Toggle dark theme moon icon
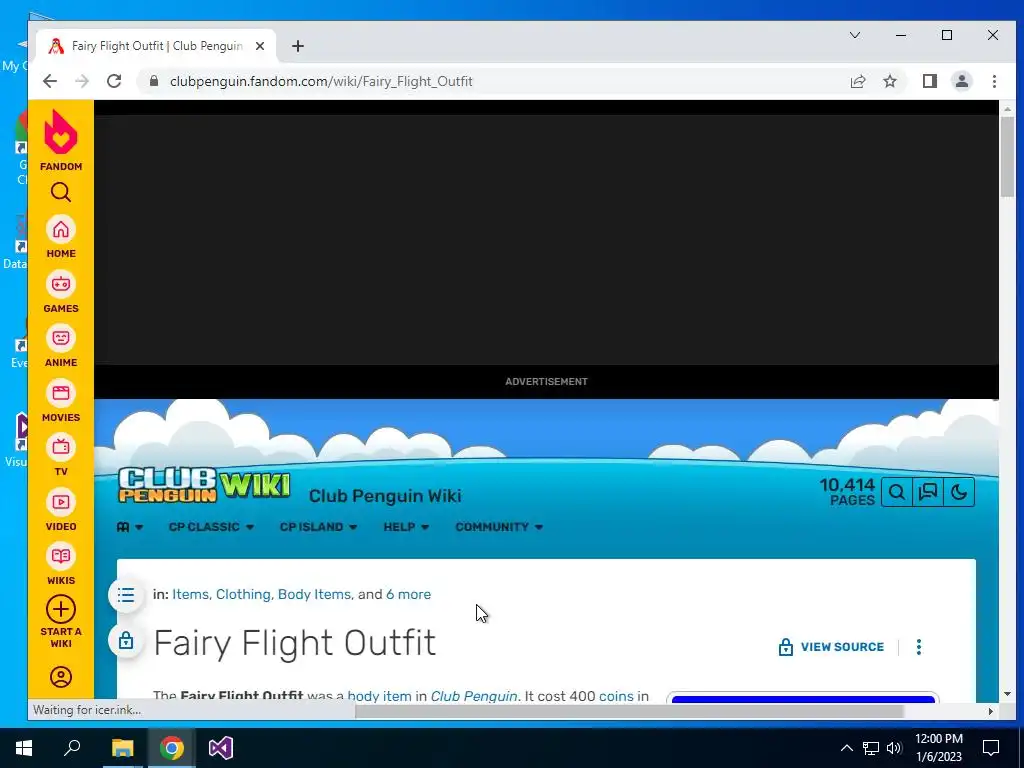 (959, 492)
